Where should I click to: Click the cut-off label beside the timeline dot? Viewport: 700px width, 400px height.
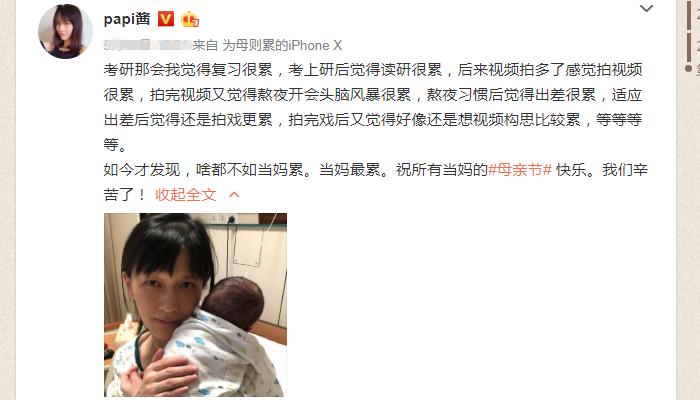tap(698, 68)
